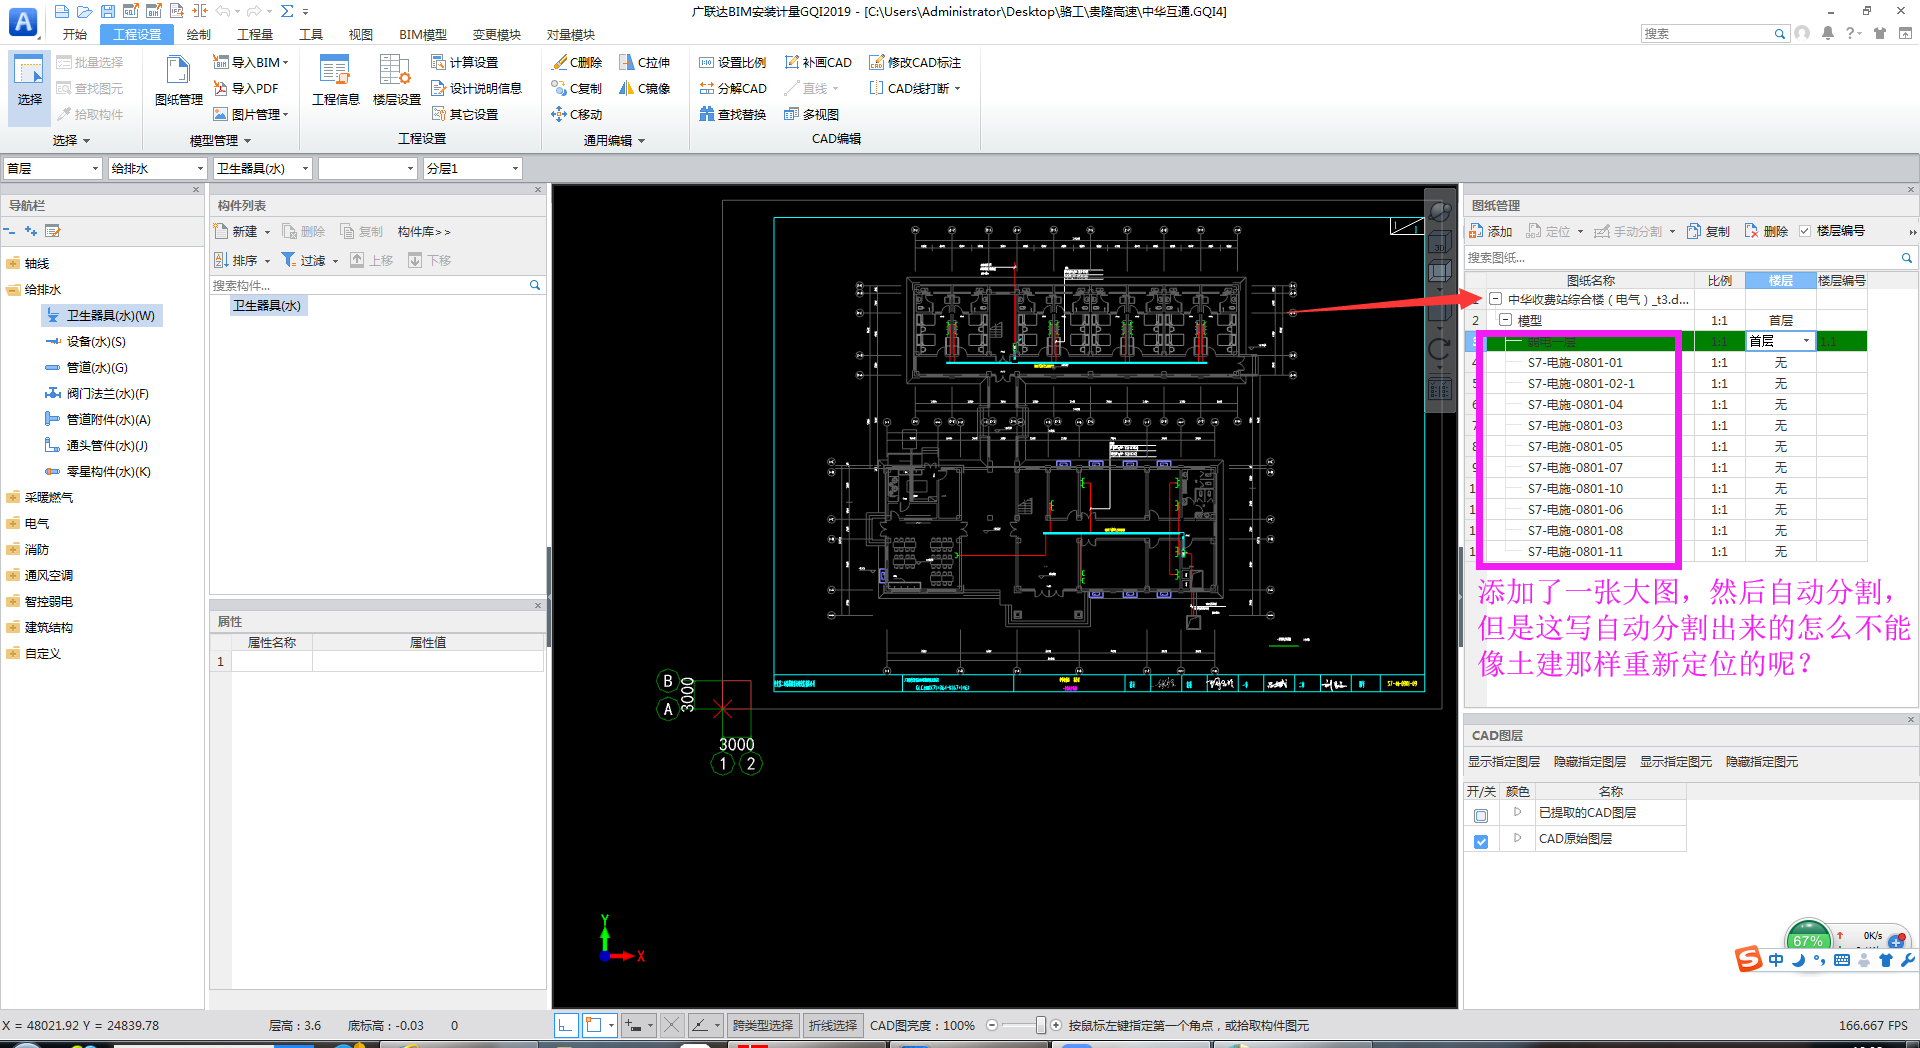Click 隐藏指定图层 button
Screen dimensions: 1920x1048
[1590, 762]
